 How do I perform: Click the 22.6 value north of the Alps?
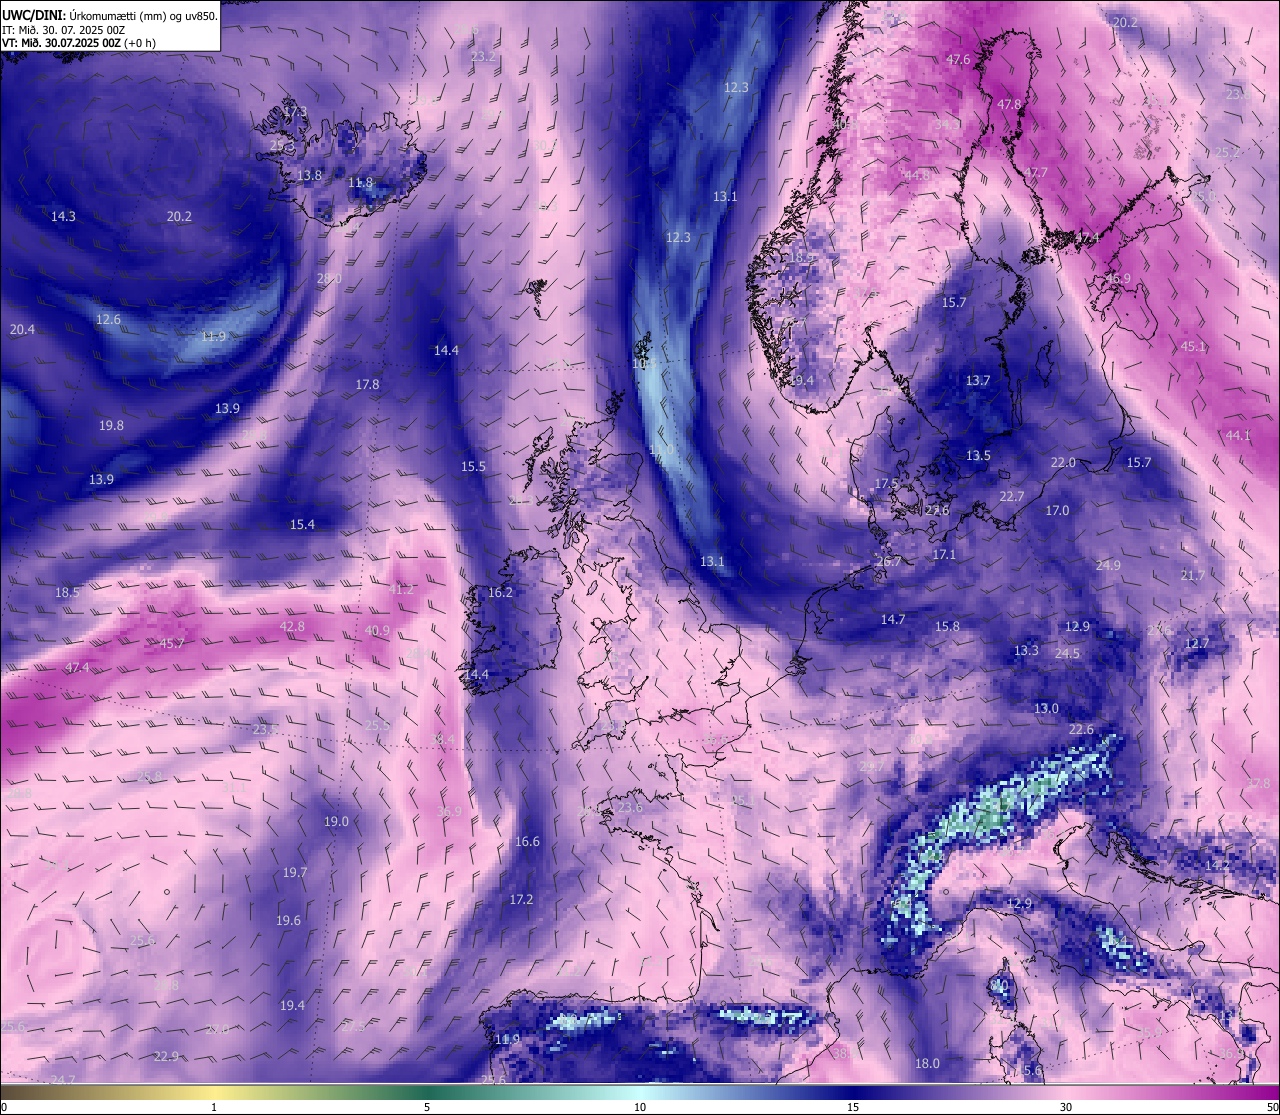click(1081, 730)
